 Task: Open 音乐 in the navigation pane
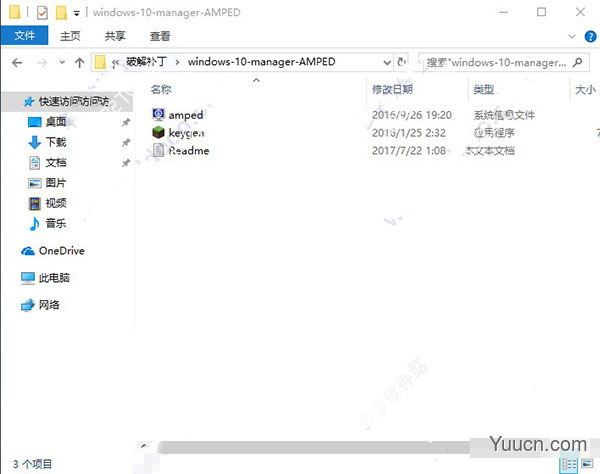(56, 223)
